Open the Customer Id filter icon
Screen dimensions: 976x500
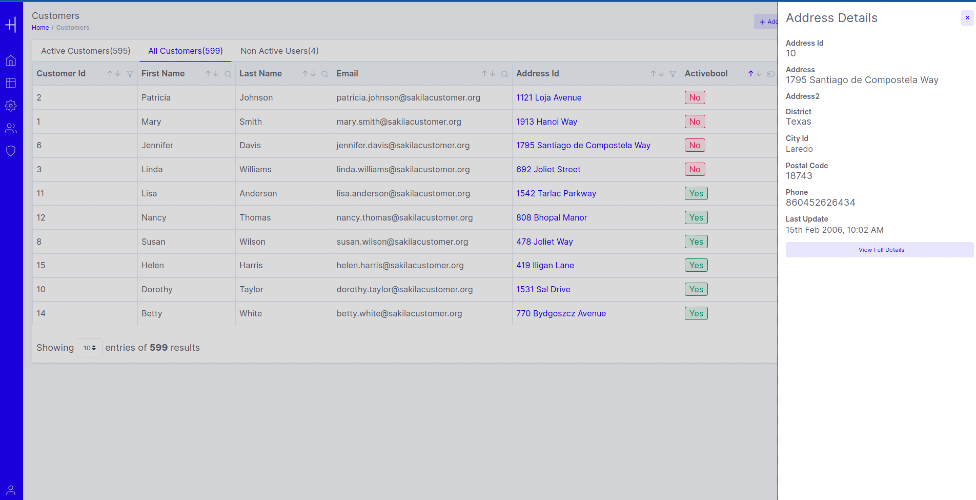129,73
